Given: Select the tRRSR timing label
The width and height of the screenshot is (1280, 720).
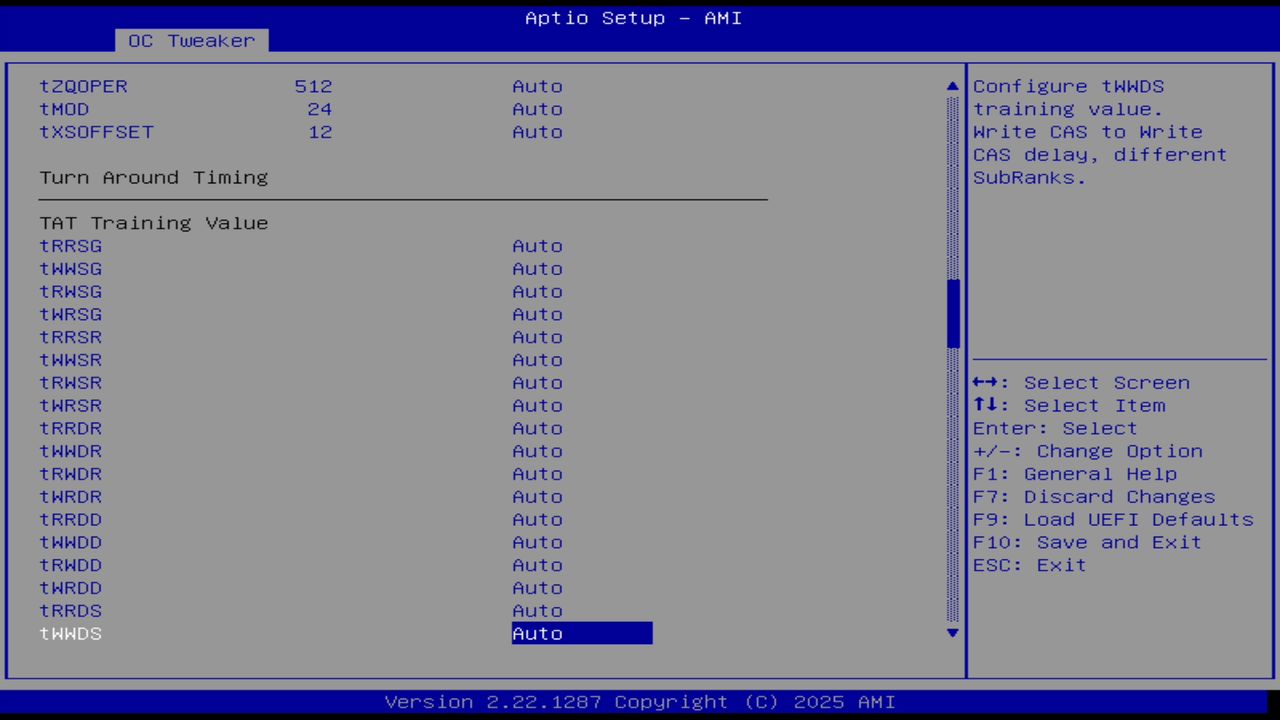Looking at the screenshot, I should (x=70, y=337).
